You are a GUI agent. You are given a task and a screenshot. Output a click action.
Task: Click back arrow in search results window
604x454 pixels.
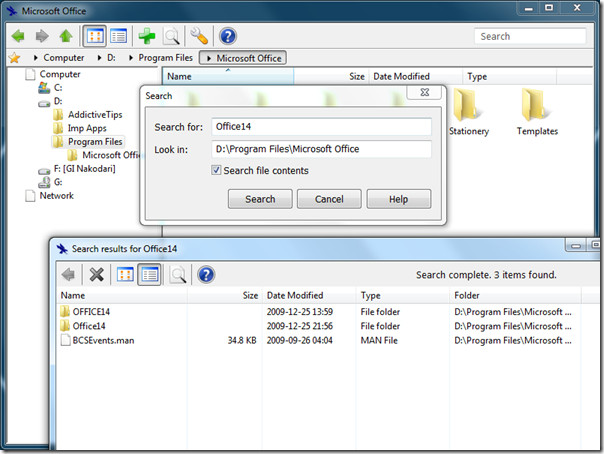pos(69,275)
